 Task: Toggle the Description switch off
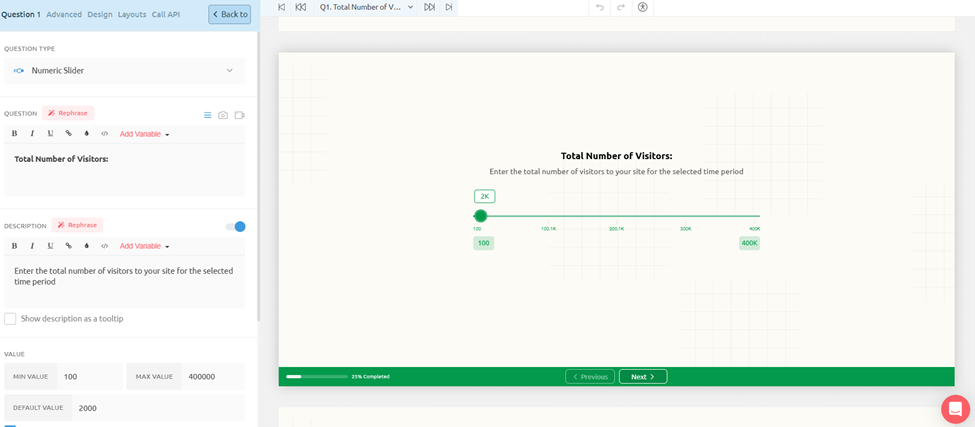pos(236,226)
